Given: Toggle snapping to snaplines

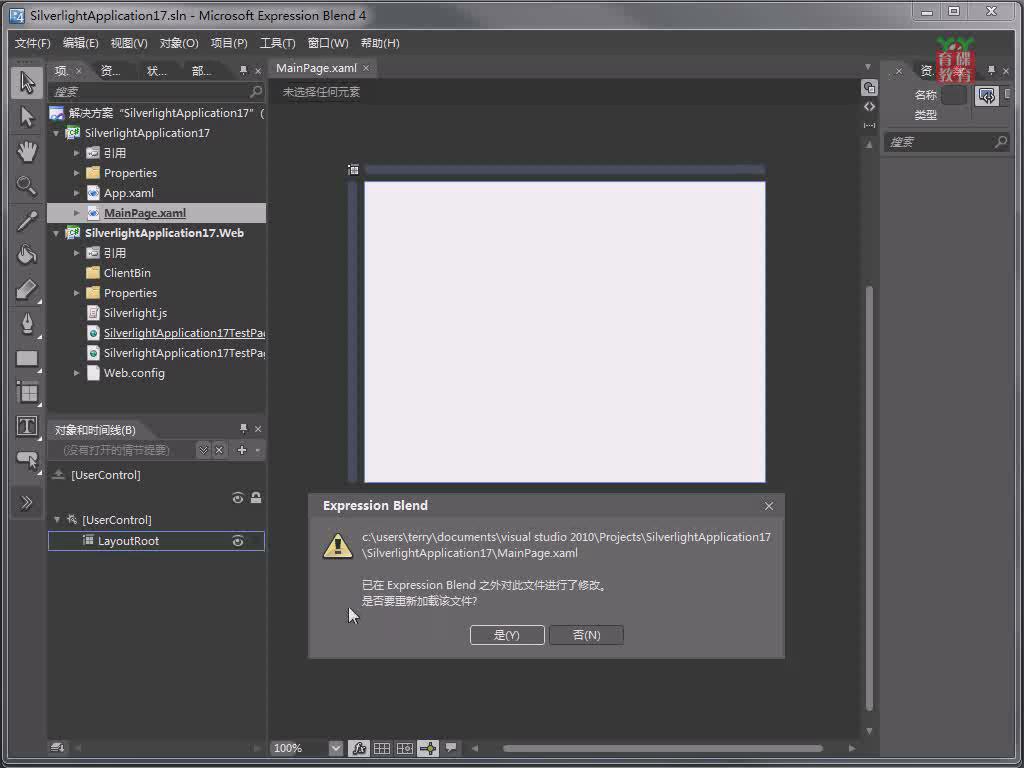Looking at the screenshot, I should point(428,748).
